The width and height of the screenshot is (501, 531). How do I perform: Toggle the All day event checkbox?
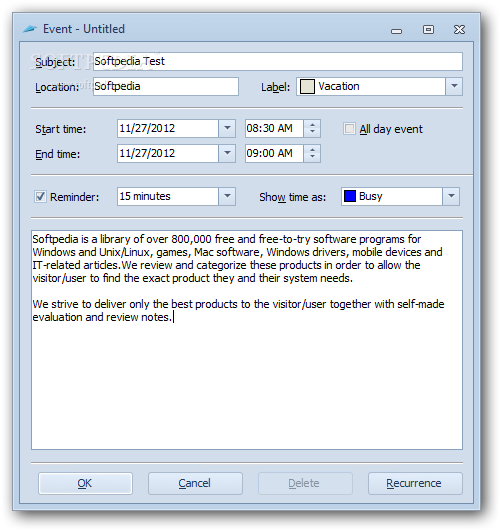tap(349, 129)
